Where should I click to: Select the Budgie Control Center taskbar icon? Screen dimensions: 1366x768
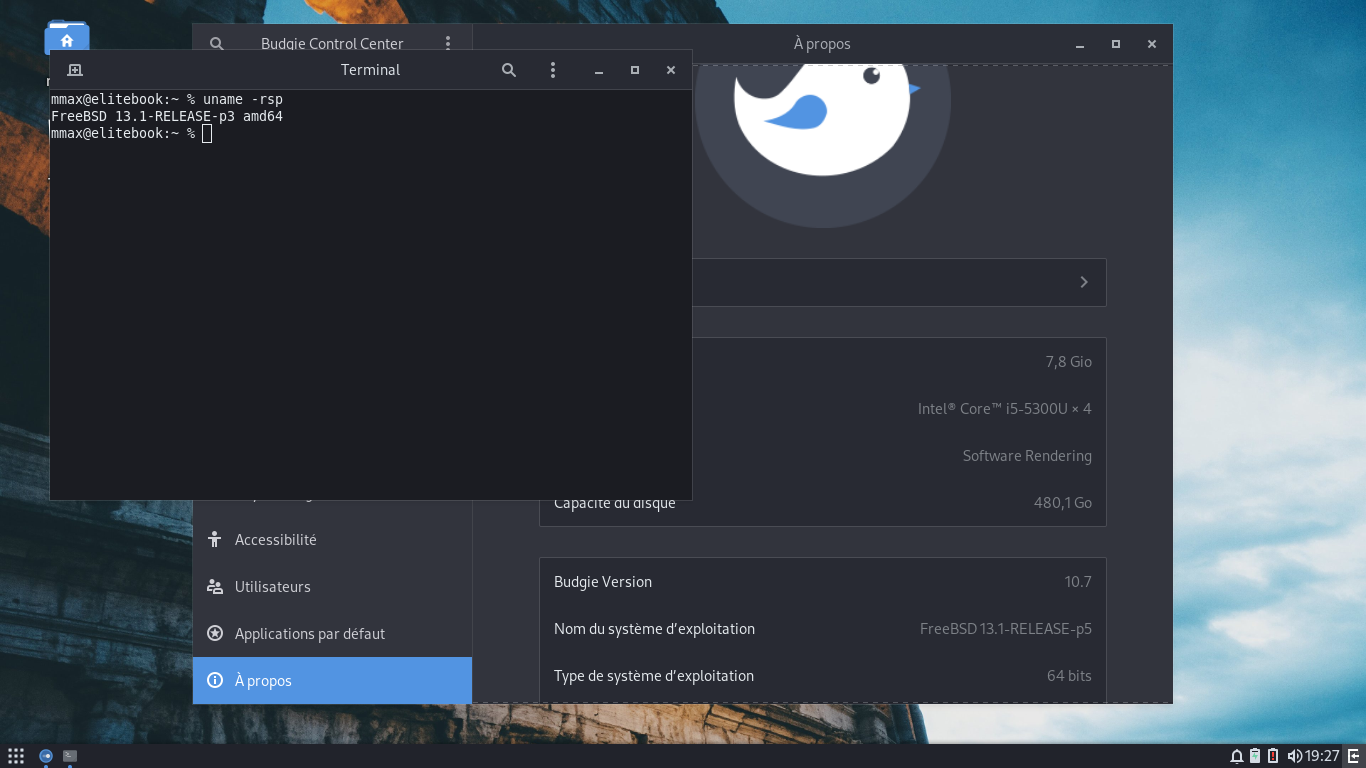click(46, 756)
